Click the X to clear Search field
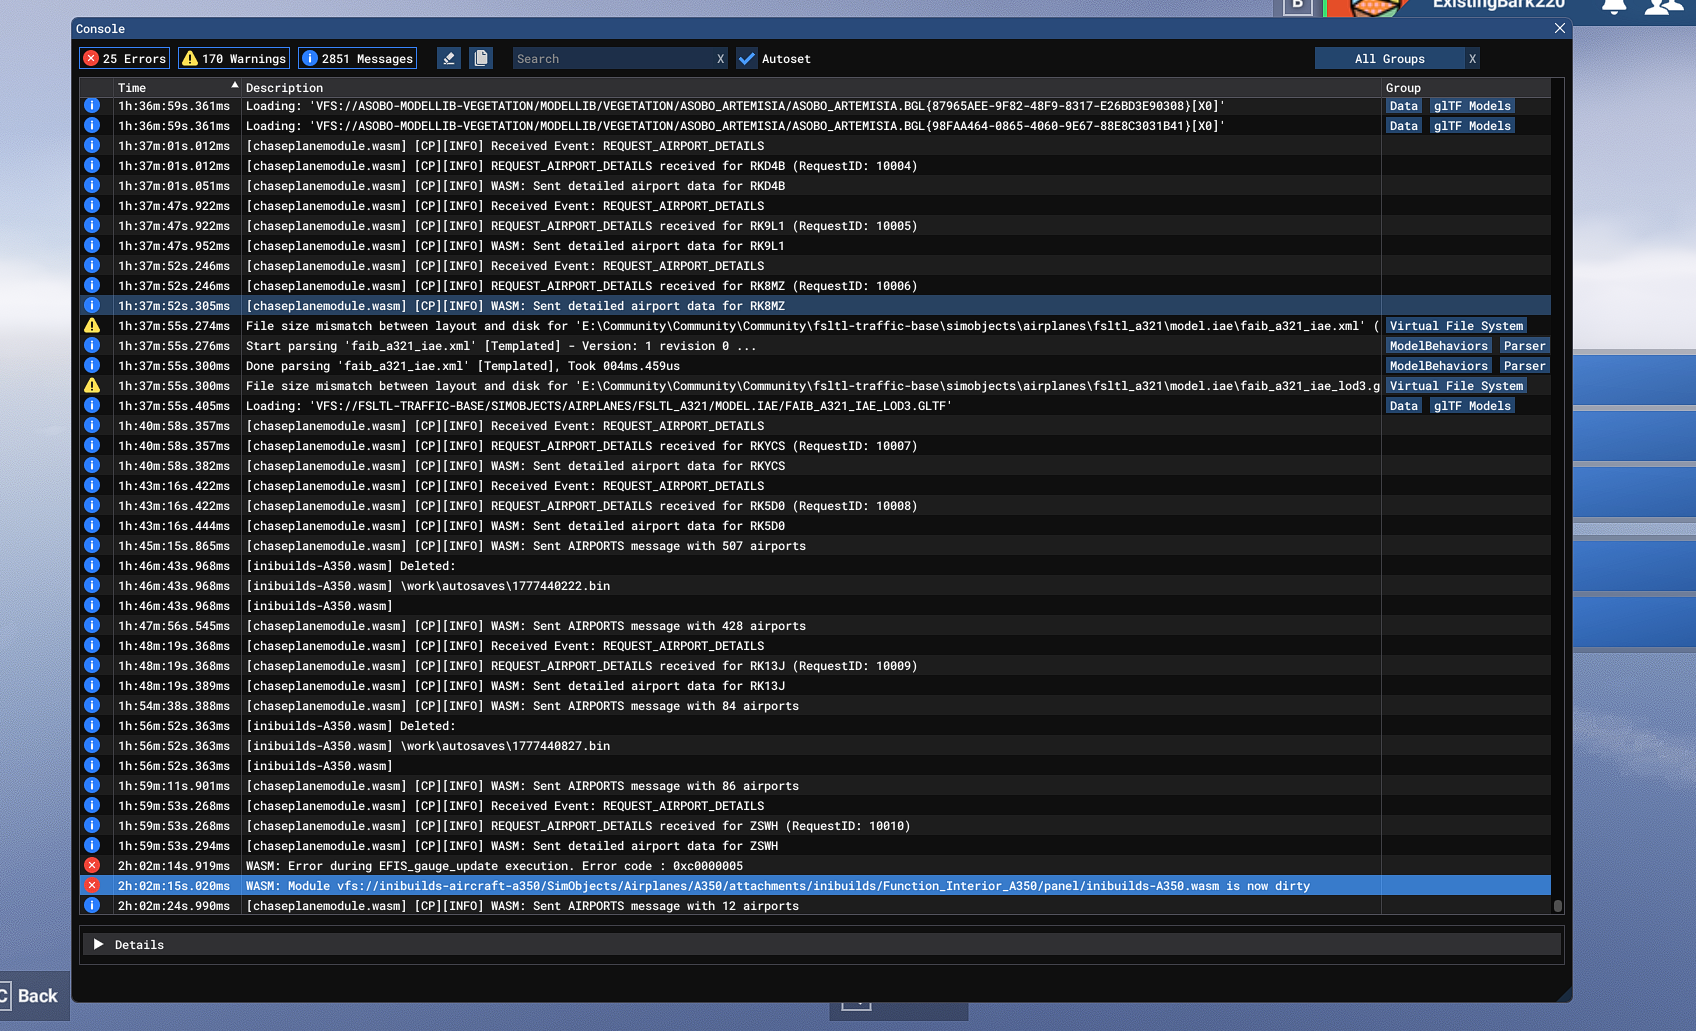 tap(720, 59)
